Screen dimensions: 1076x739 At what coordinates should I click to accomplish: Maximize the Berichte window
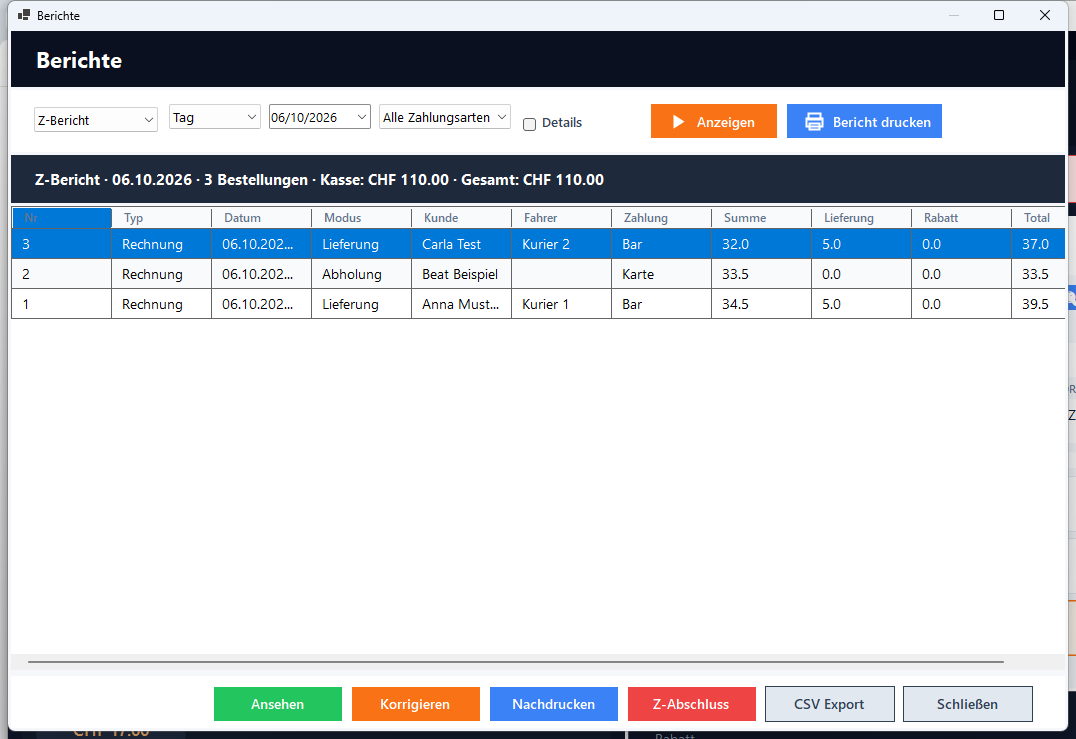pos(999,15)
